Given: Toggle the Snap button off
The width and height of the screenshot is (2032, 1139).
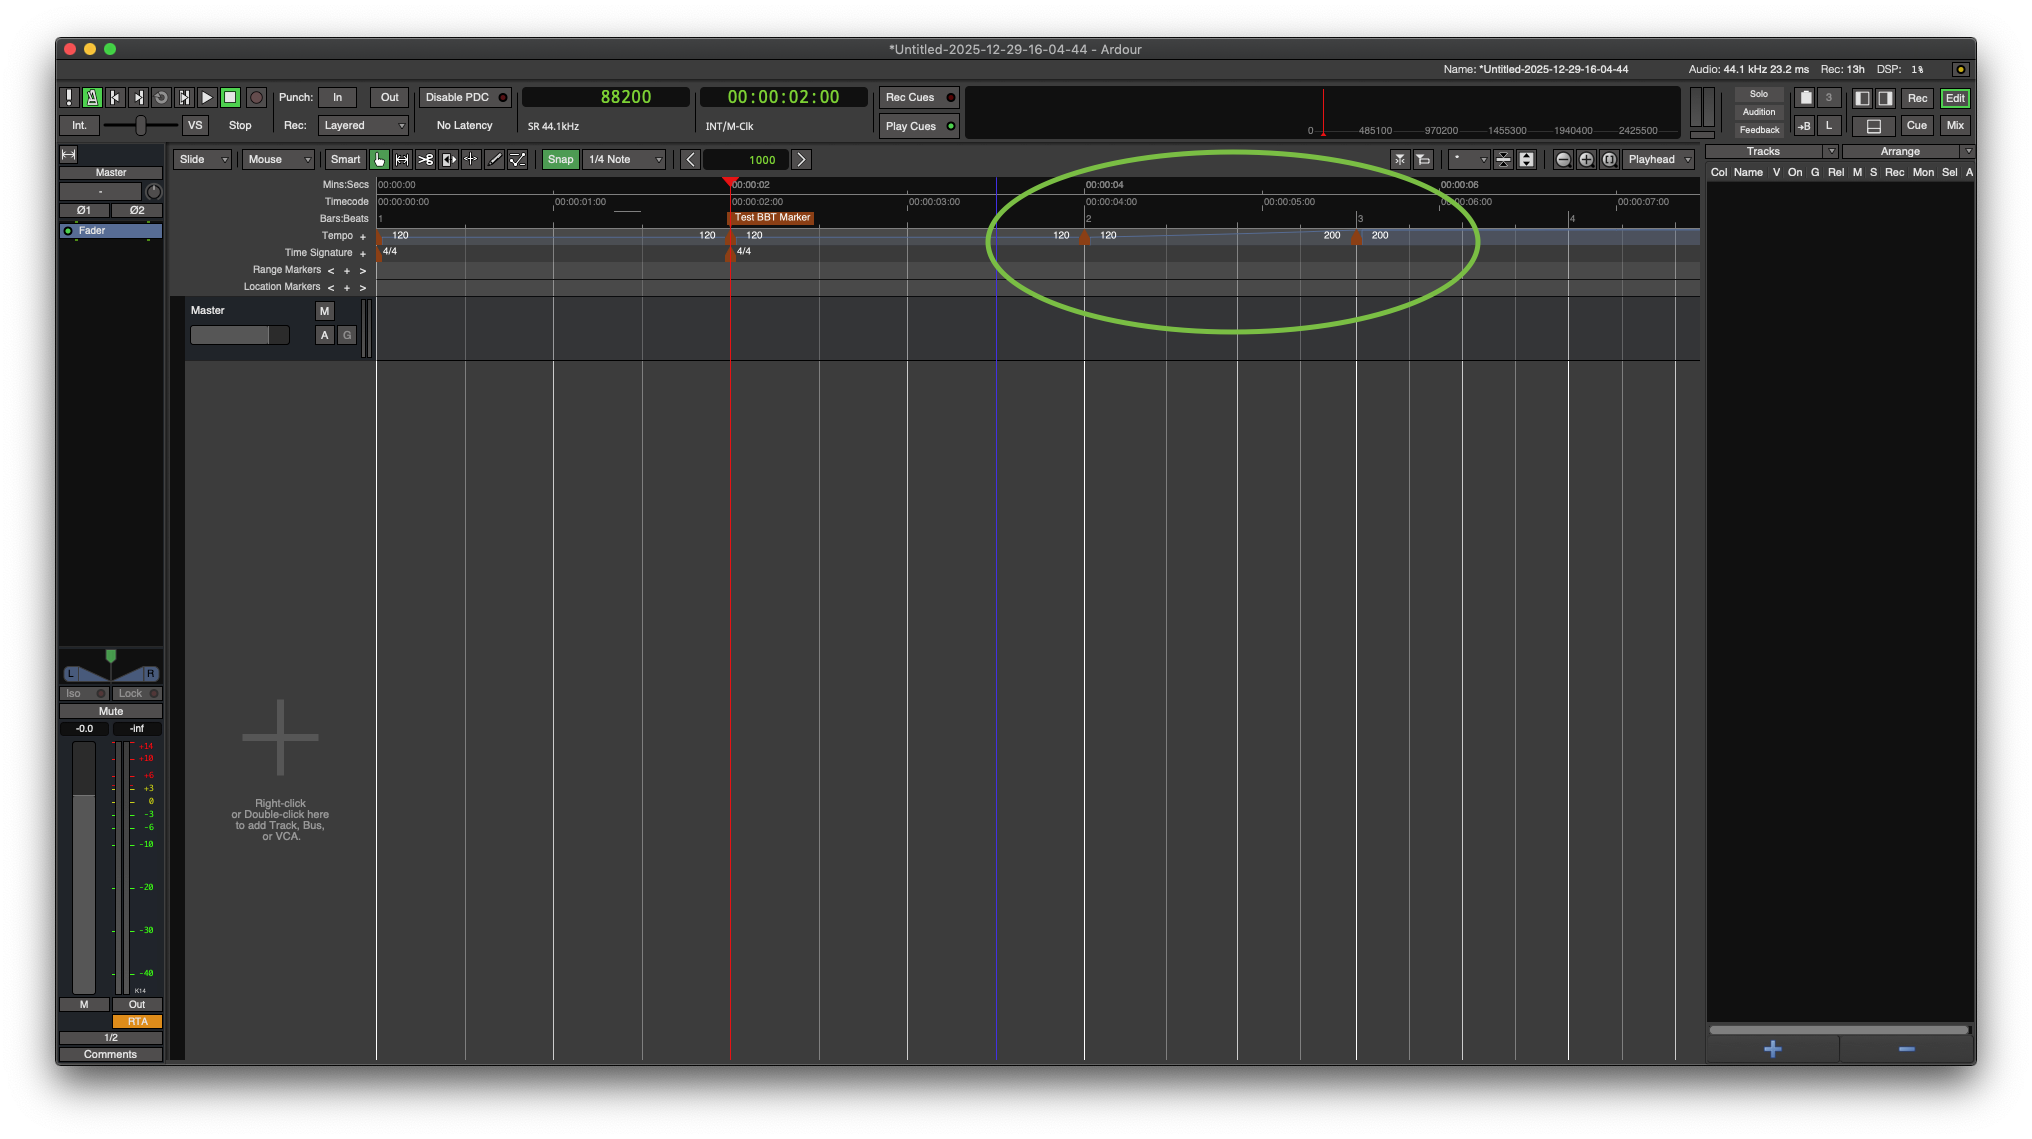Looking at the screenshot, I should click(560, 159).
